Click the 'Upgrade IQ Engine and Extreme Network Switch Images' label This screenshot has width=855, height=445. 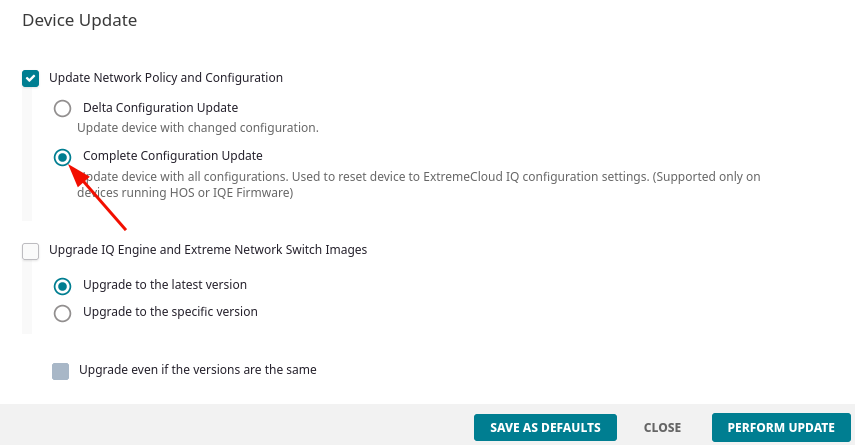coord(208,250)
